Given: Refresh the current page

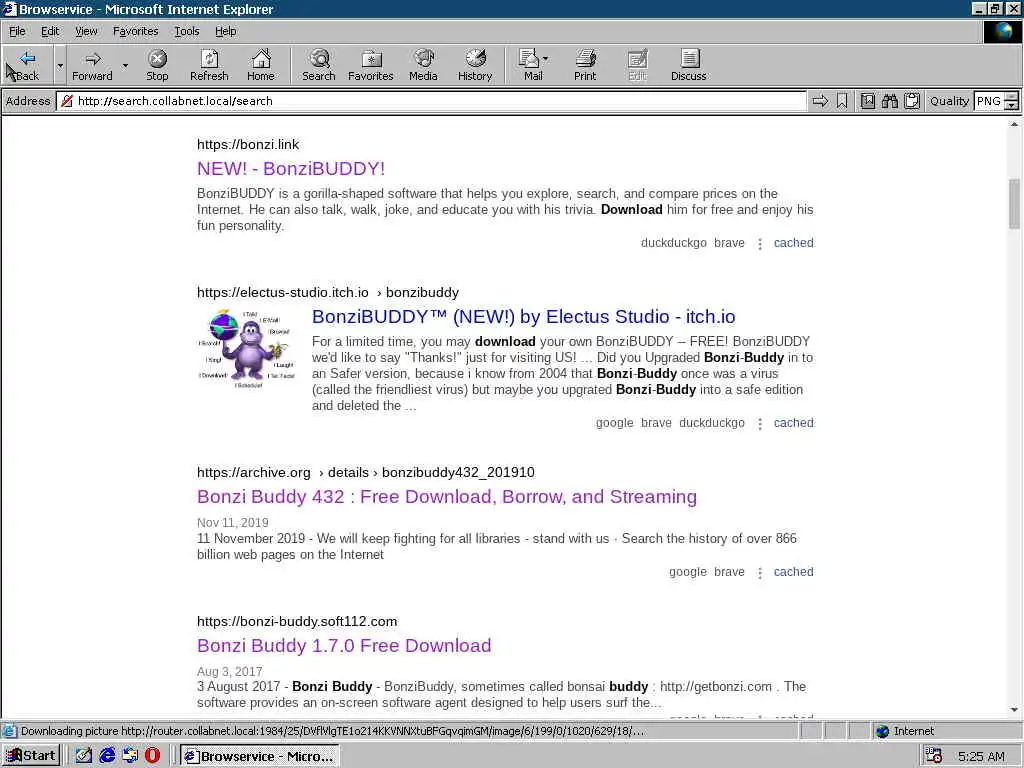Looking at the screenshot, I should [209, 65].
